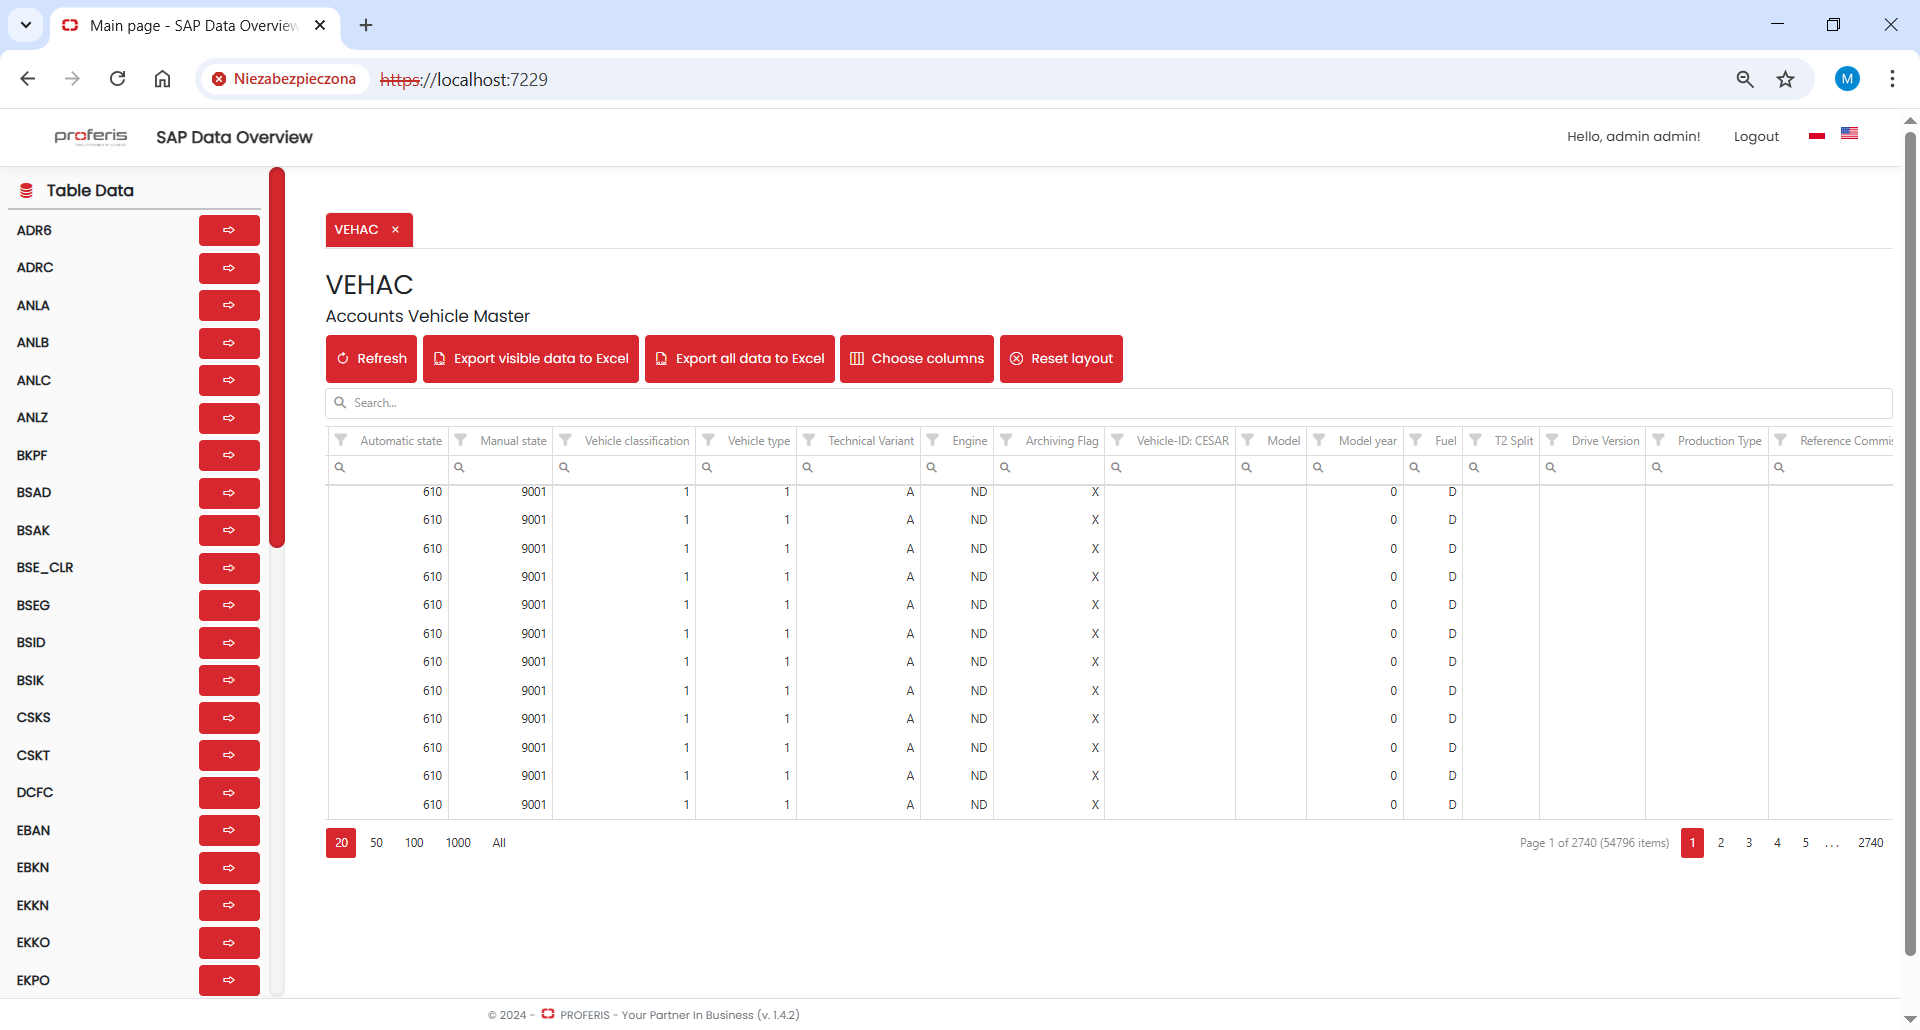Open the EKKN table arrow button
Image resolution: width=1920 pixels, height=1030 pixels.
point(229,905)
